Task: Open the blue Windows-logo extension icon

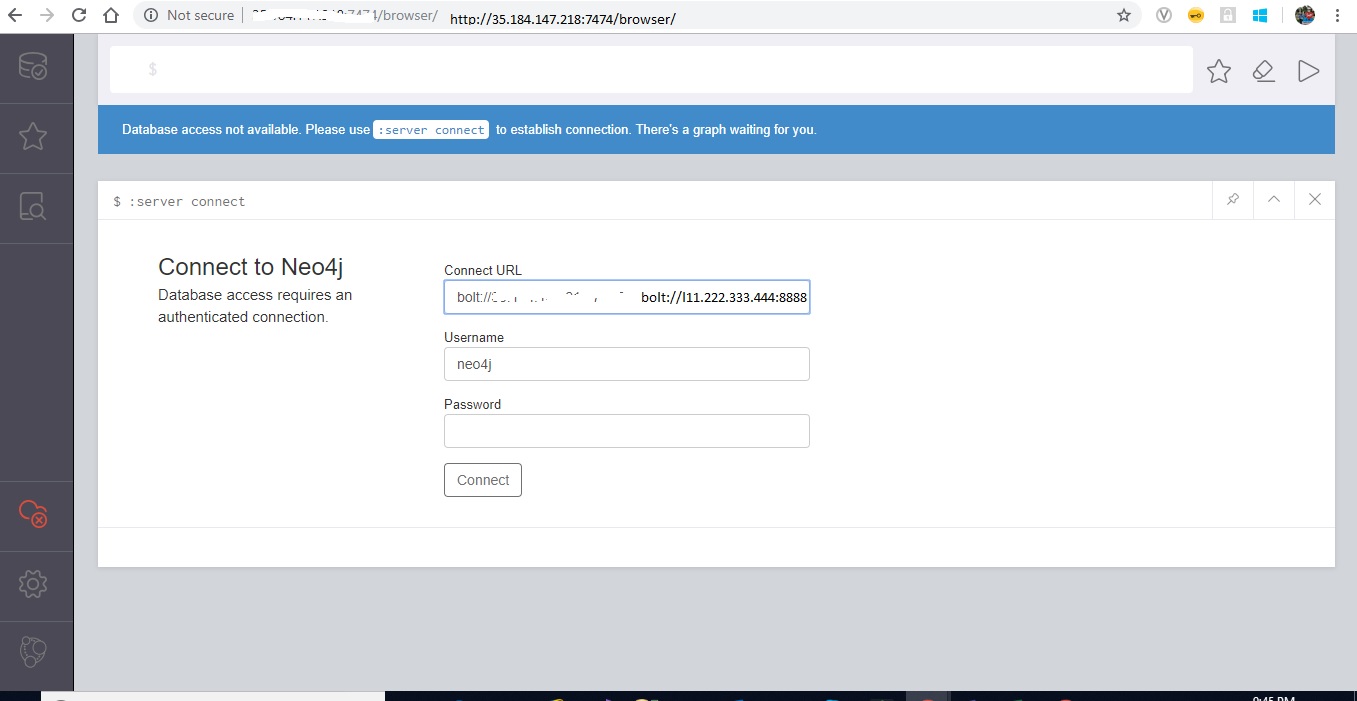Action: (x=1260, y=15)
